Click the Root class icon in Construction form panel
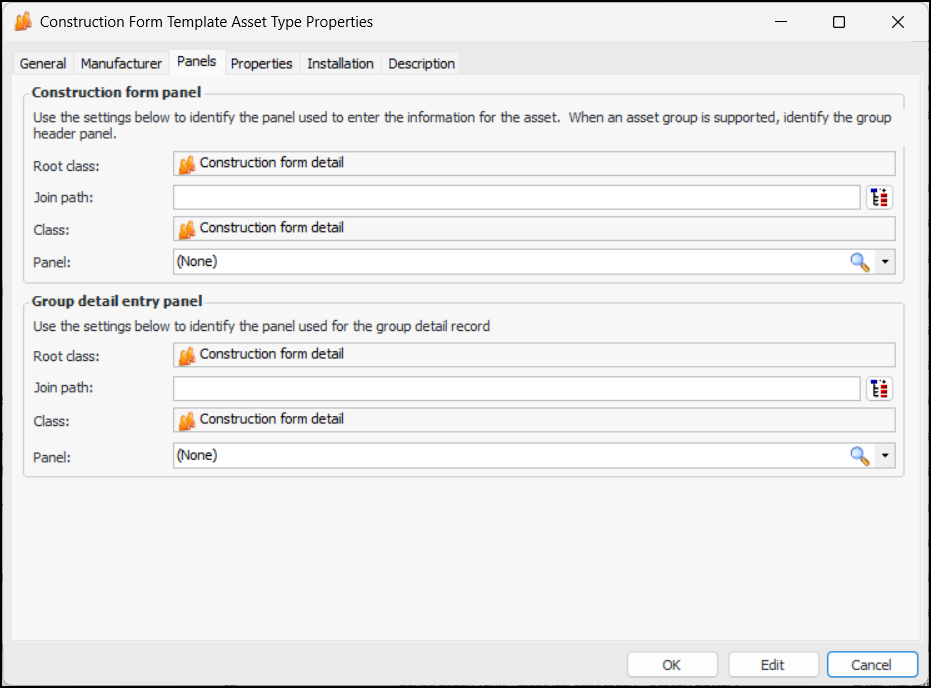This screenshot has height=688, width=931. click(187, 164)
